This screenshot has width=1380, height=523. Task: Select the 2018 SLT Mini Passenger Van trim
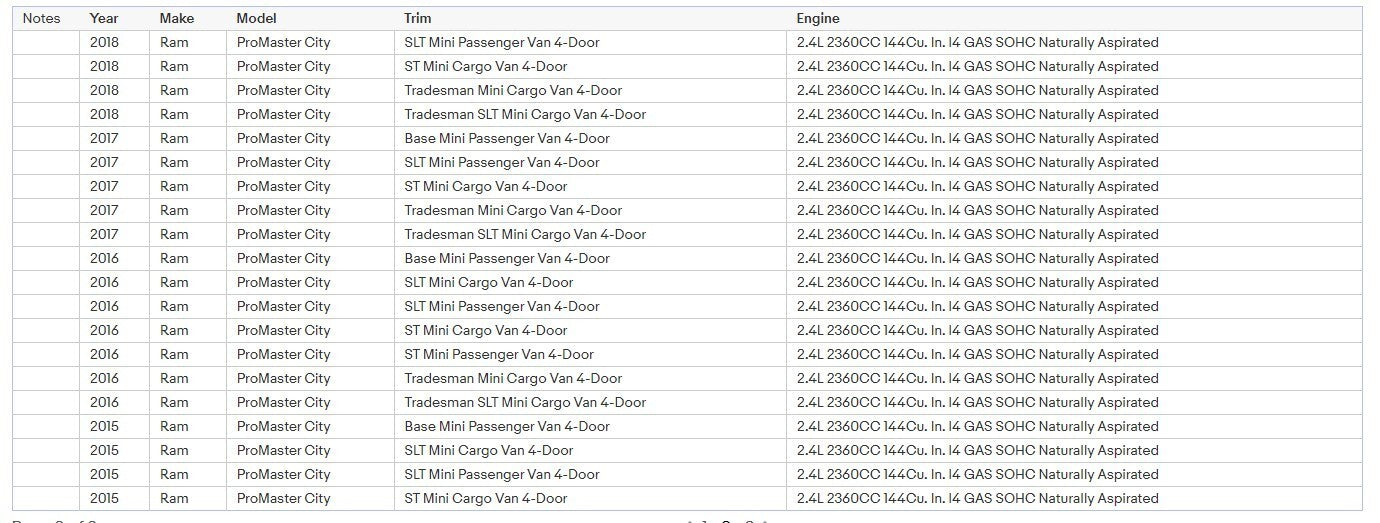pyautogui.click(x=502, y=42)
